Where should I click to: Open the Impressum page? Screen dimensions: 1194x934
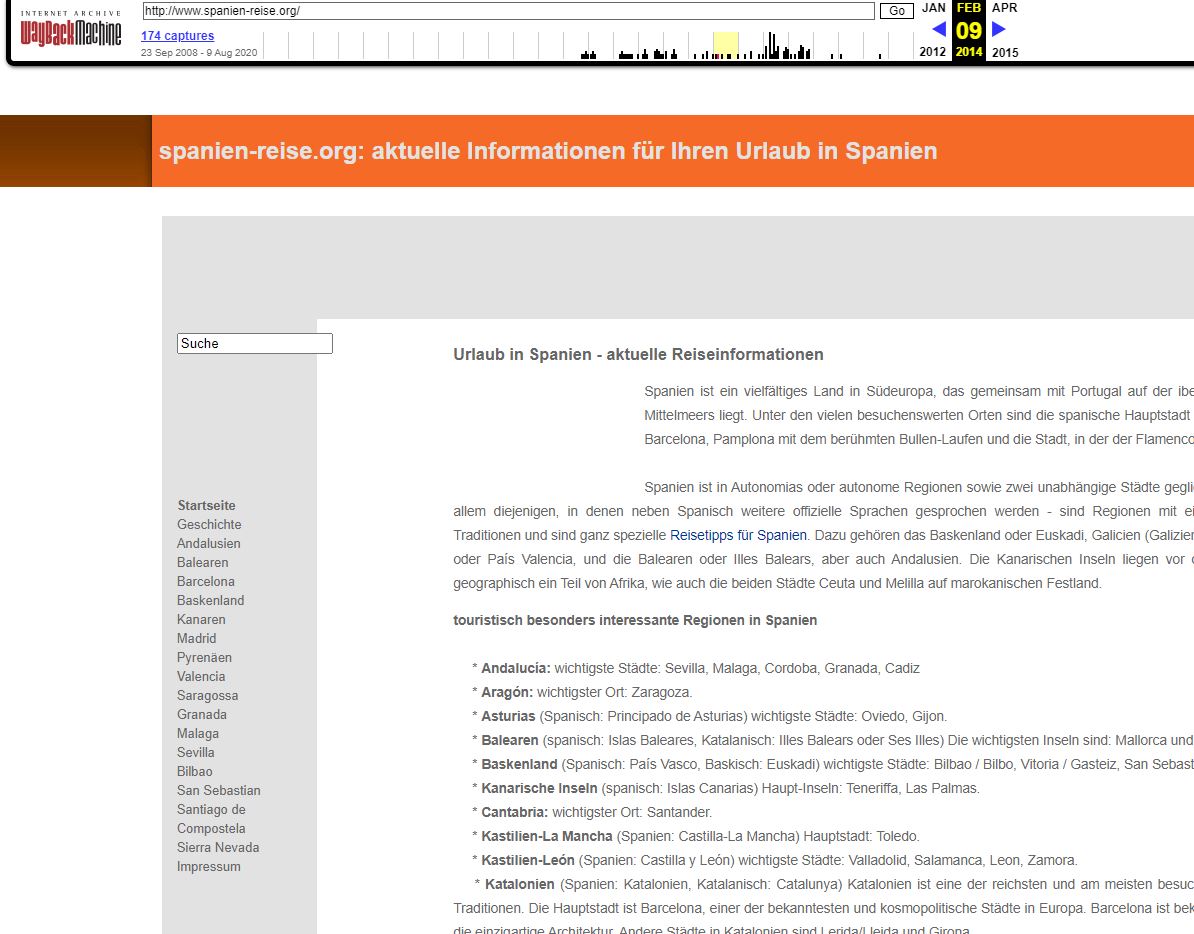pos(208,866)
